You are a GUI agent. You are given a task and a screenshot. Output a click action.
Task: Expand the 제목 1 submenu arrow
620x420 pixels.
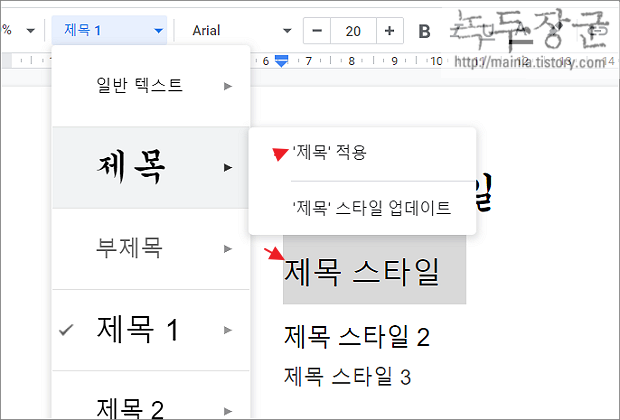(227, 330)
